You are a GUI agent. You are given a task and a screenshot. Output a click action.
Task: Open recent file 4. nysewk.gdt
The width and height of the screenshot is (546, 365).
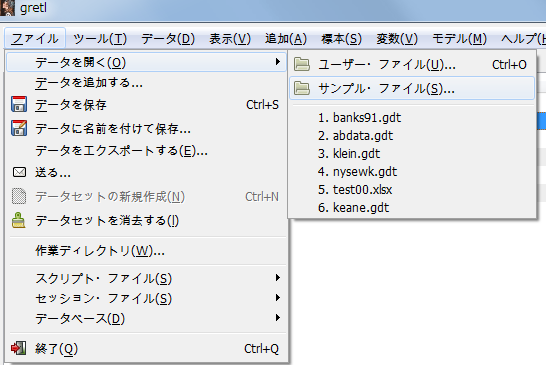(x=412, y=172)
